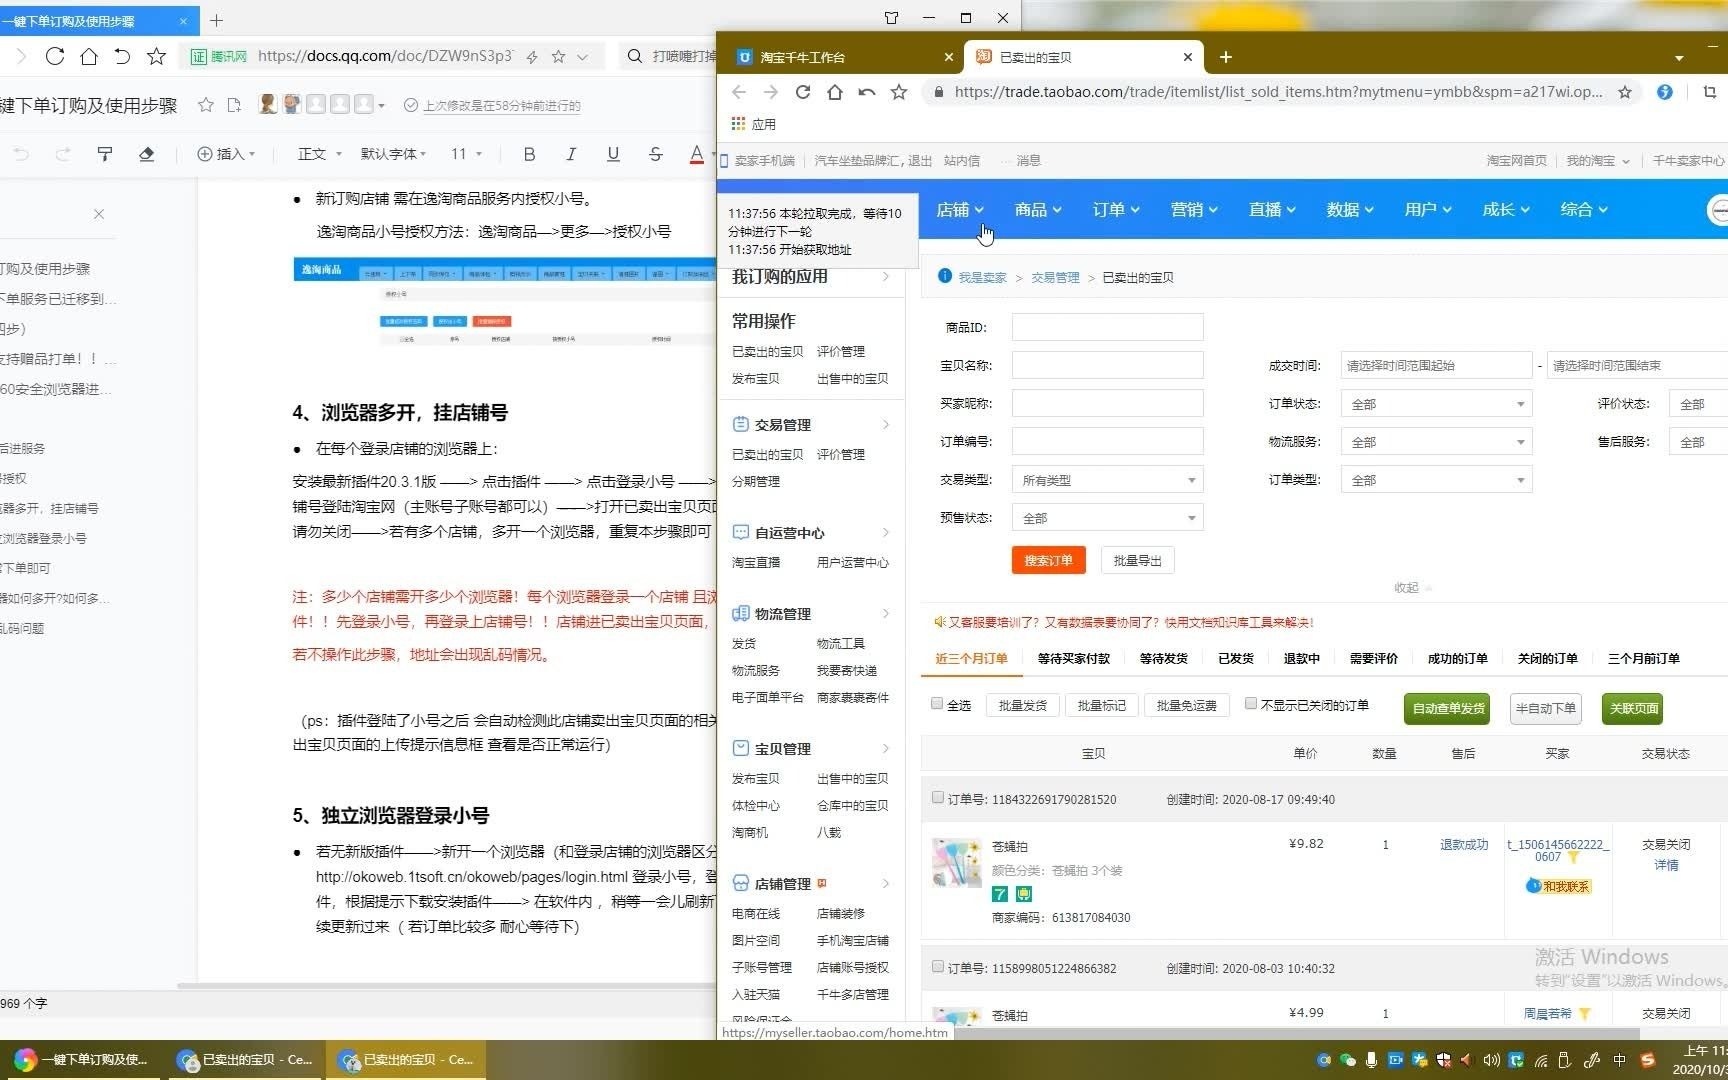
Task: Open the 直播 navigation menu
Action: [x=1272, y=209]
